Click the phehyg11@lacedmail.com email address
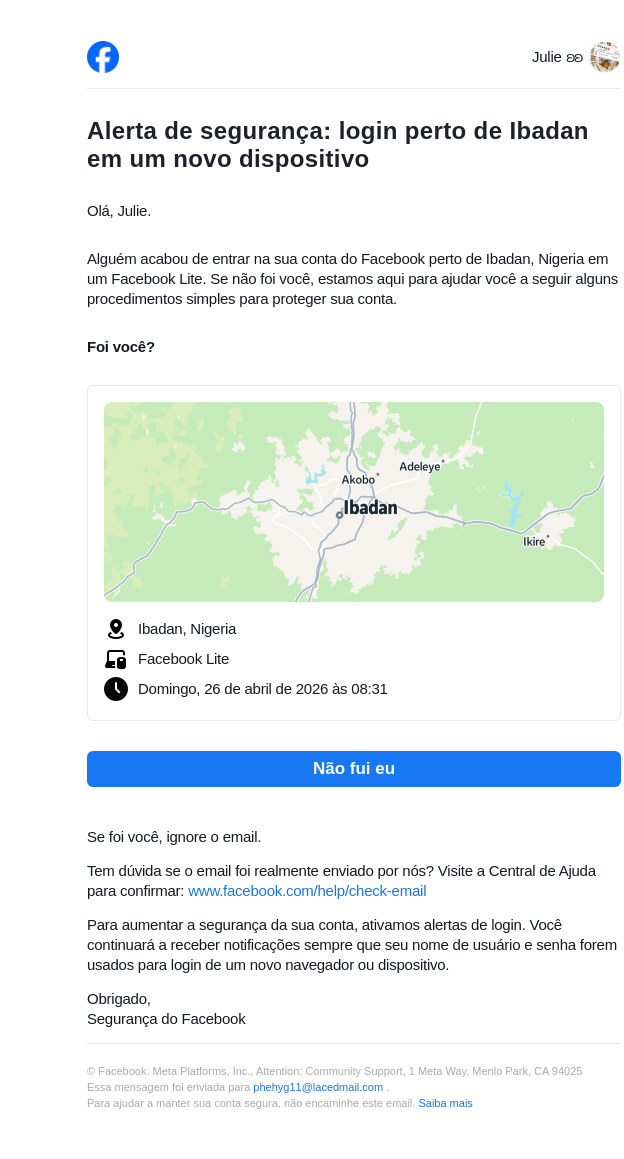Viewport: 624px width, 1159px height. click(x=318, y=1087)
